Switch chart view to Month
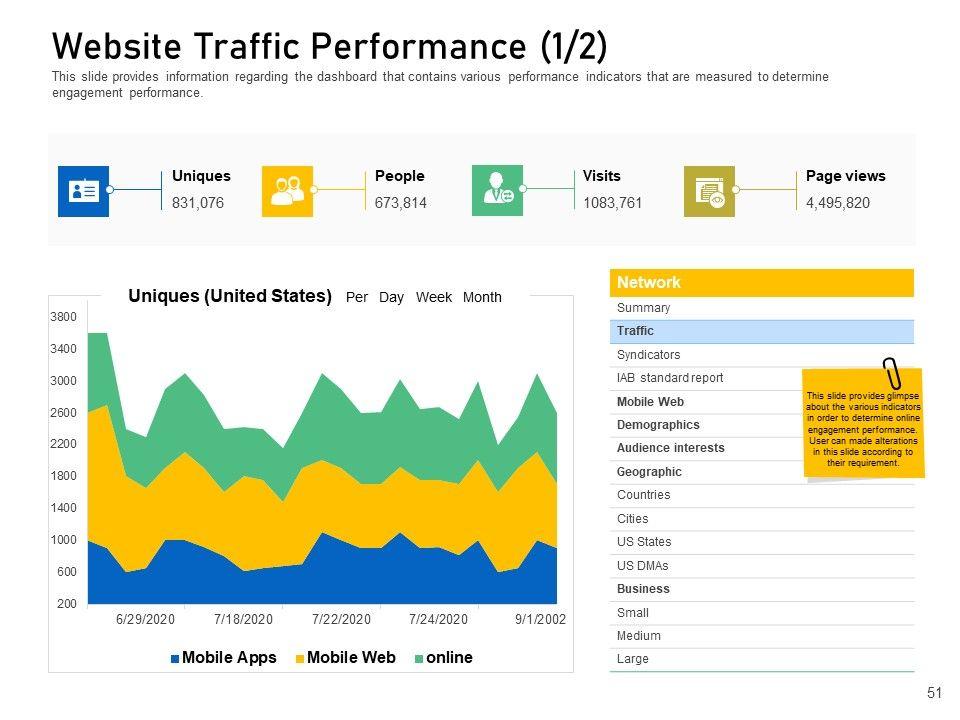 [x=482, y=298]
